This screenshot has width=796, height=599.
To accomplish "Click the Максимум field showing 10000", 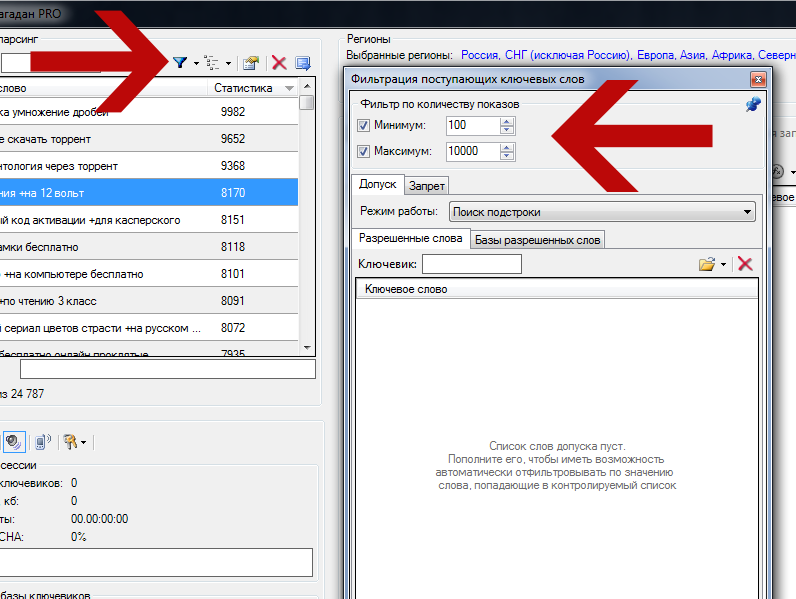I will point(473,151).
